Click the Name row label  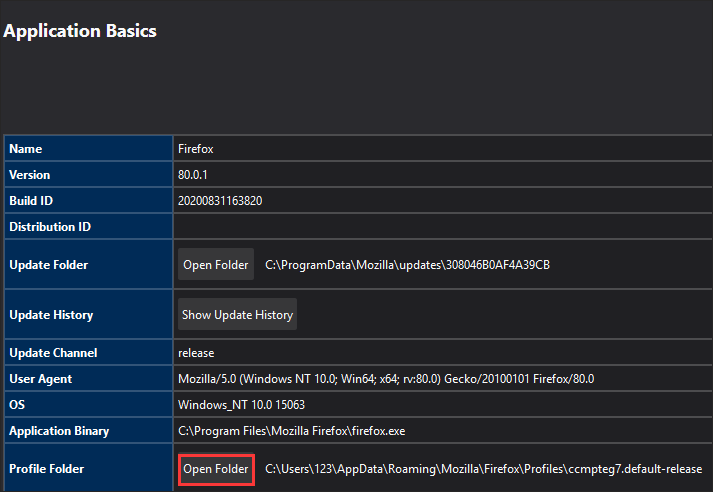tap(26, 149)
